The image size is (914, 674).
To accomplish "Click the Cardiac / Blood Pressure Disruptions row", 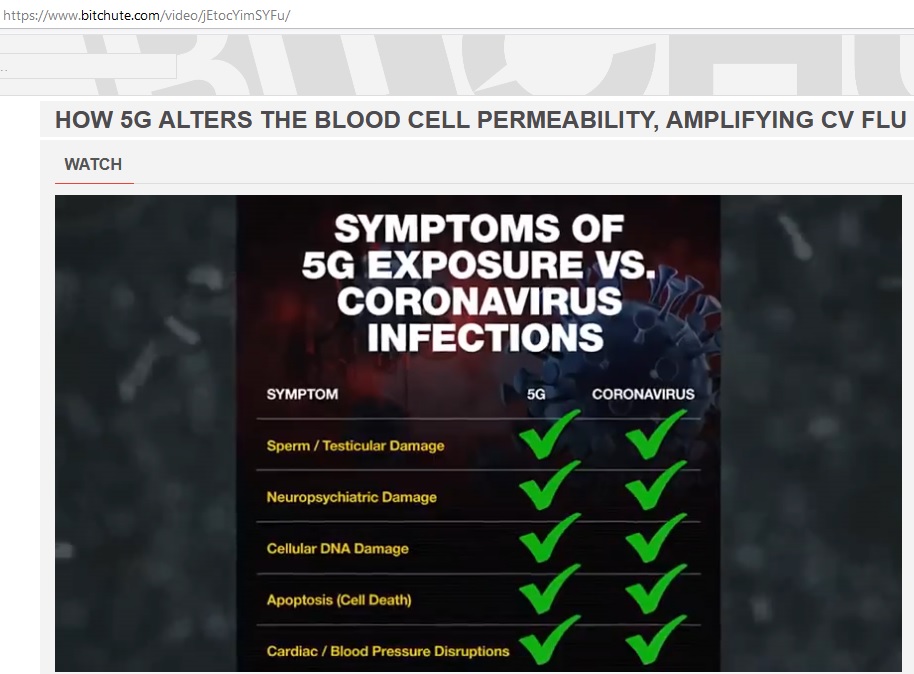I will tap(384, 651).
